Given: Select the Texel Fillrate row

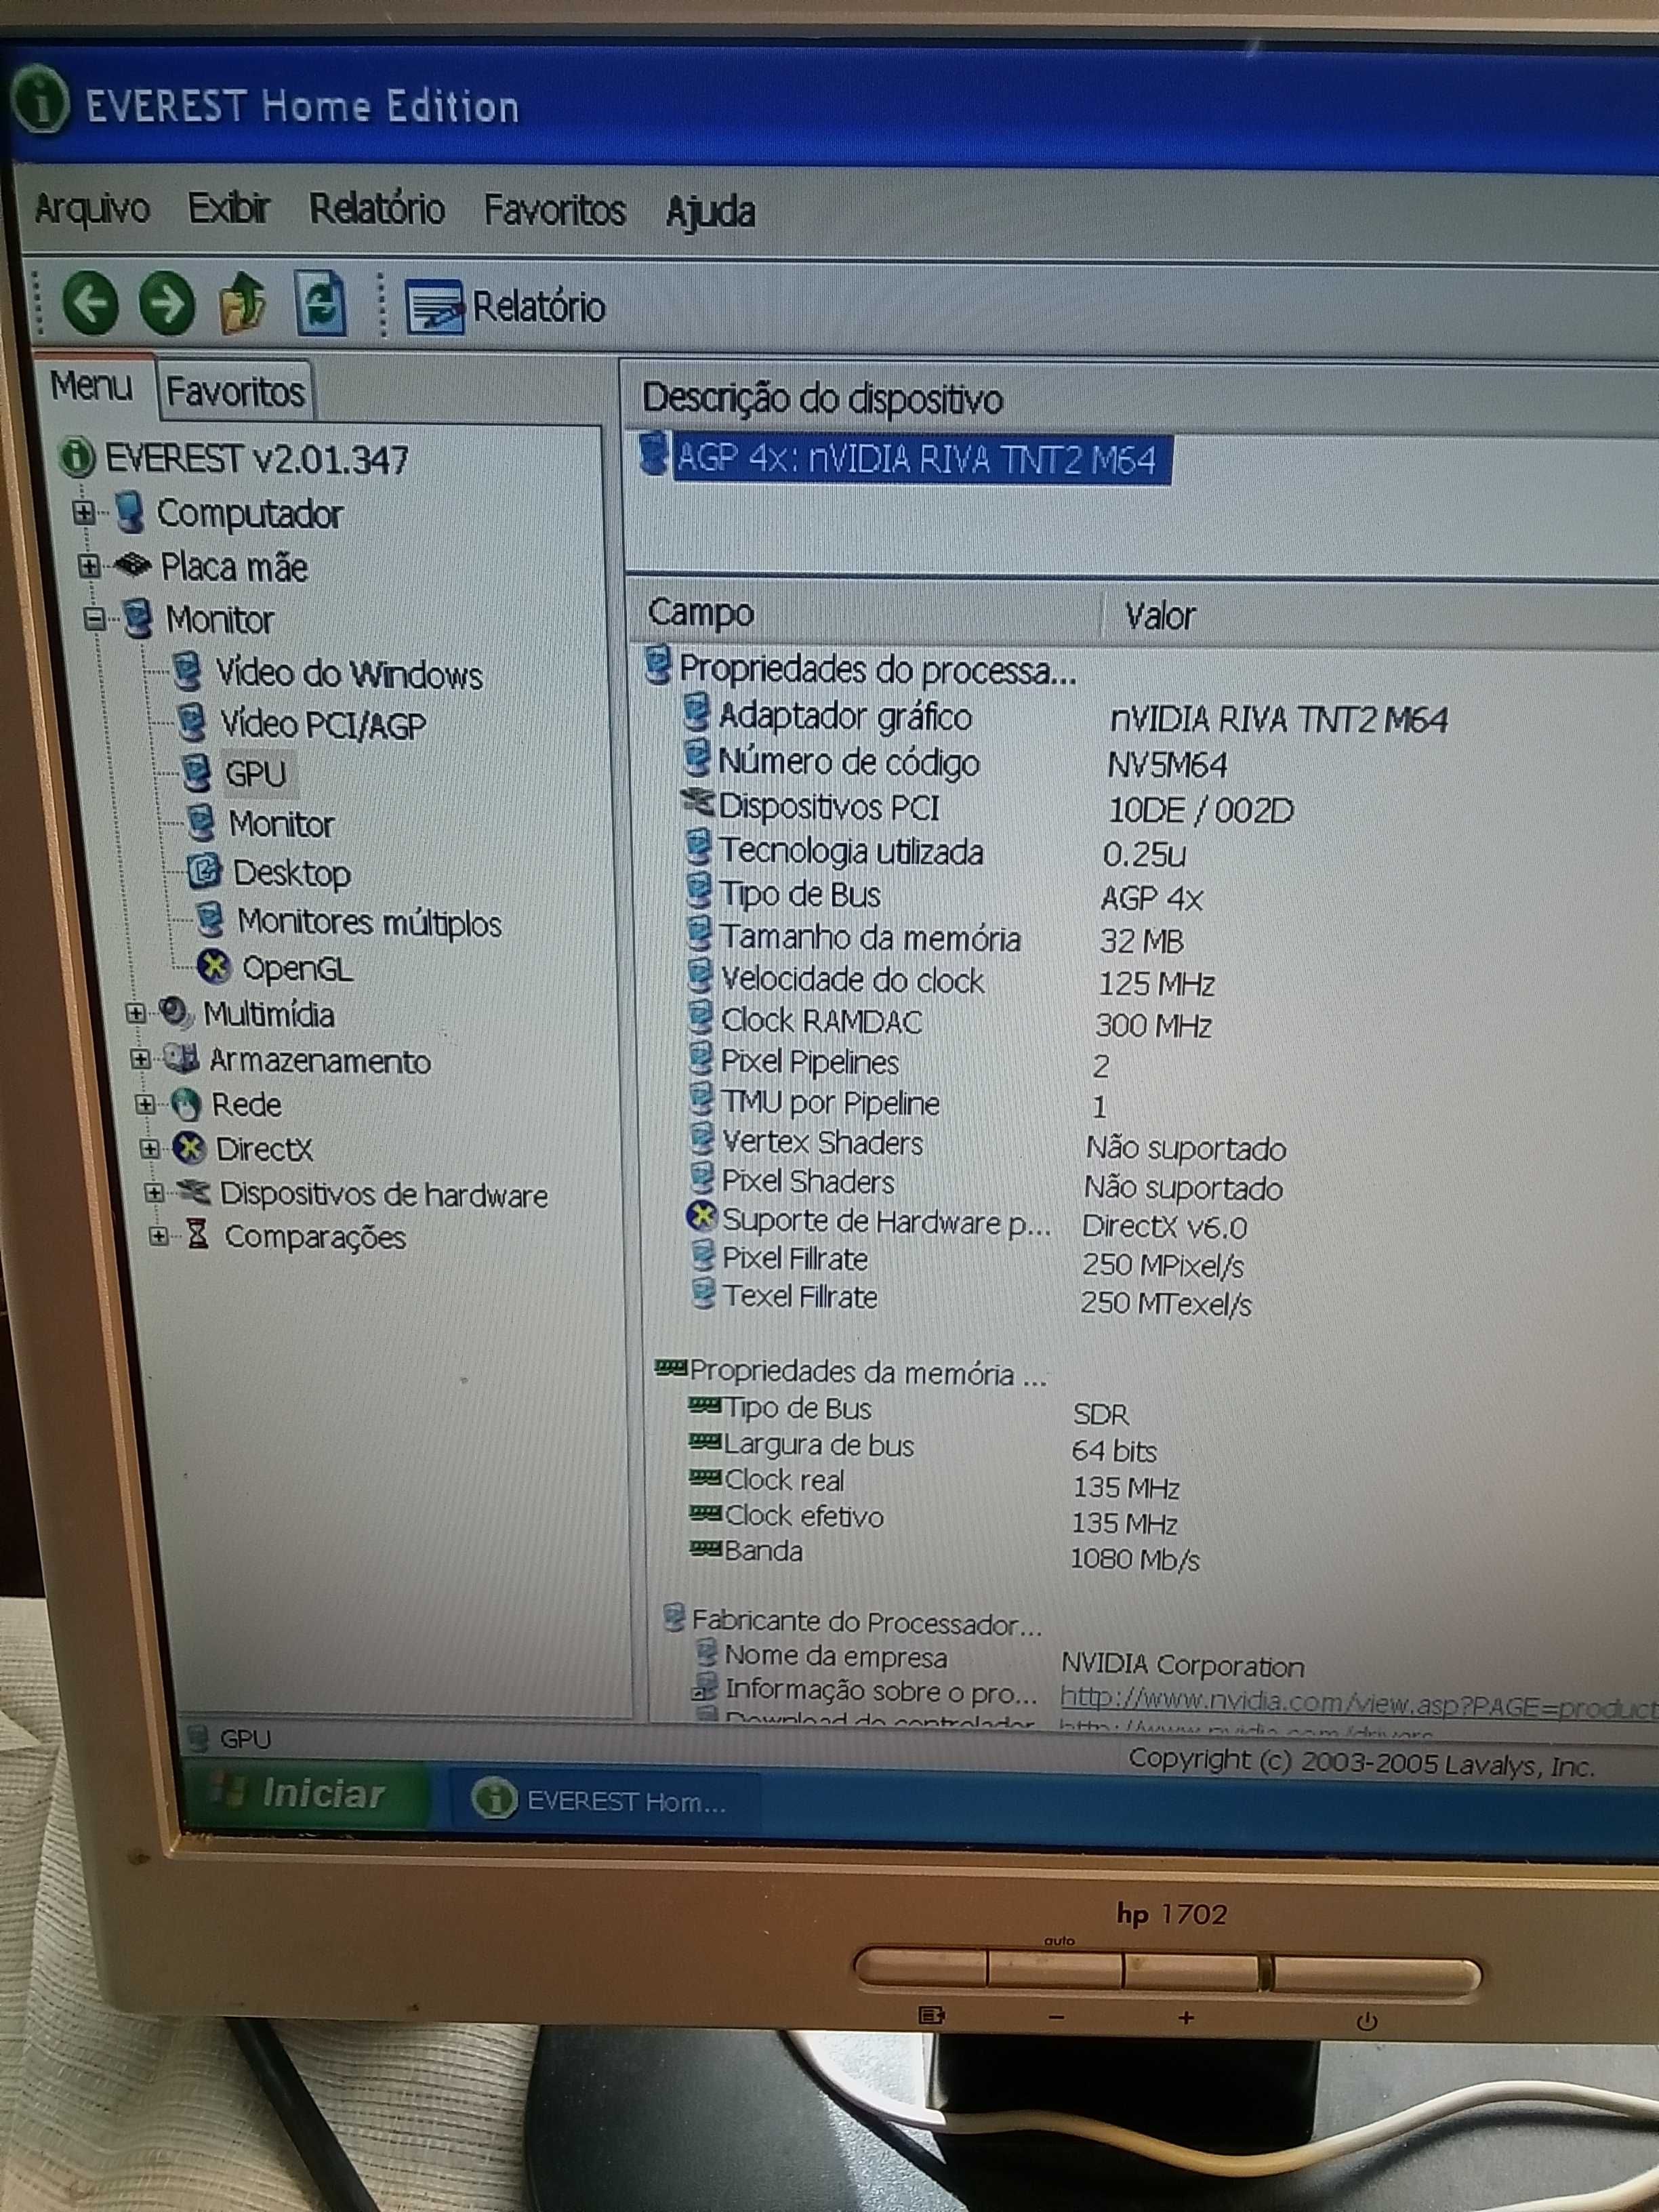Looking at the screenshot, I should tap(971, 1299).
